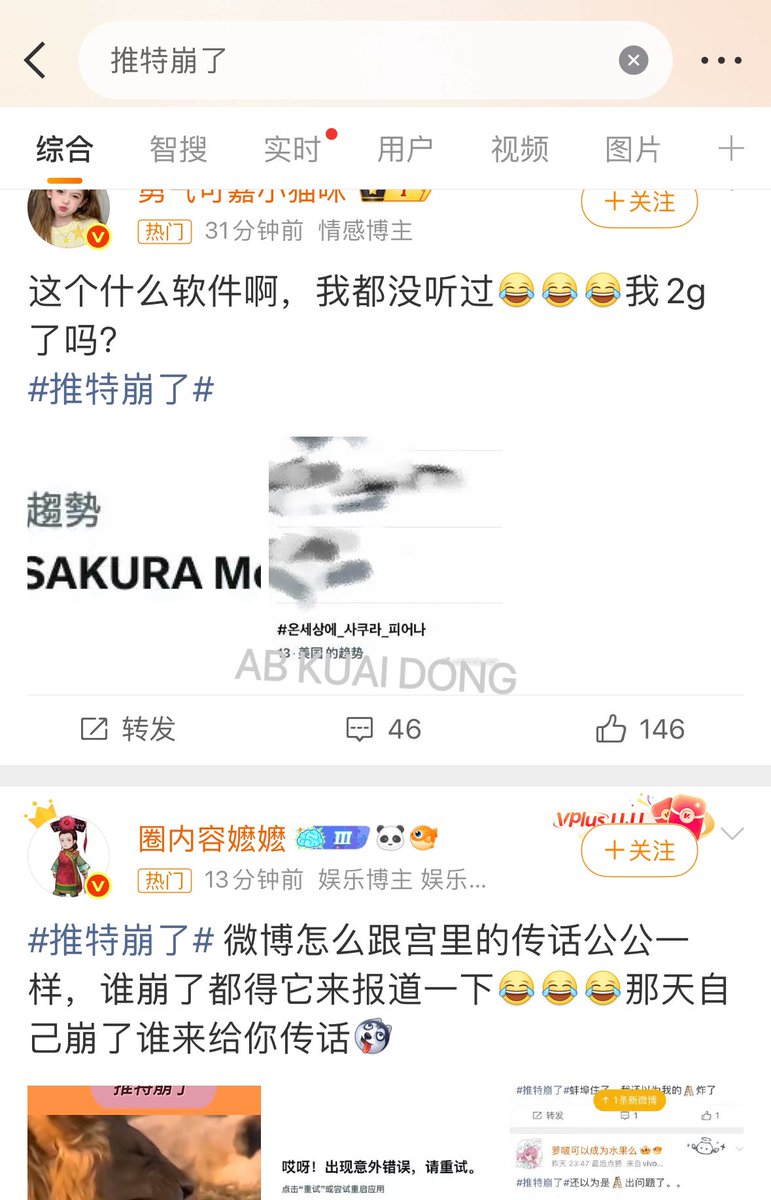Open the 视频 tab
Screen dimensions: 771x1200
pyautogui.click(x=520, y=150)
